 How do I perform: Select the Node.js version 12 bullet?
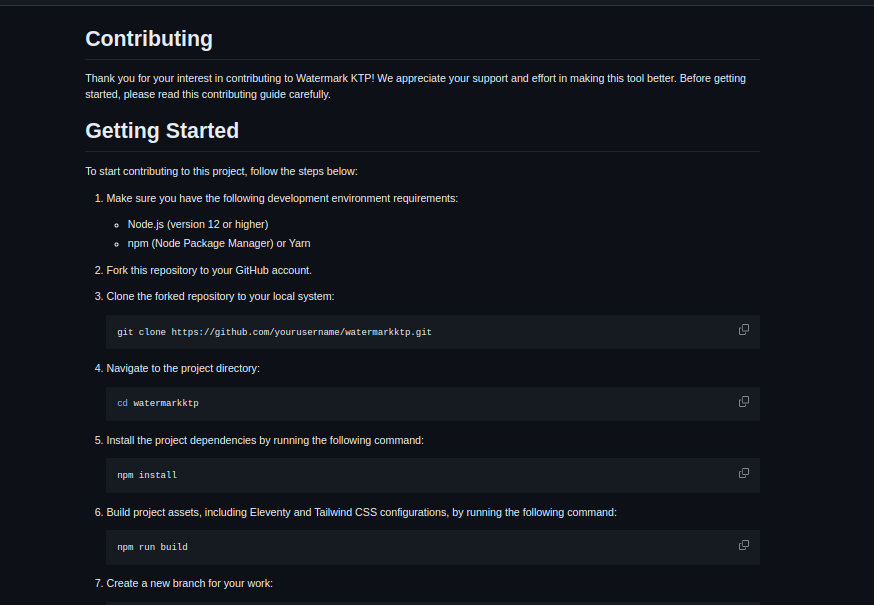tap(198, 224)
